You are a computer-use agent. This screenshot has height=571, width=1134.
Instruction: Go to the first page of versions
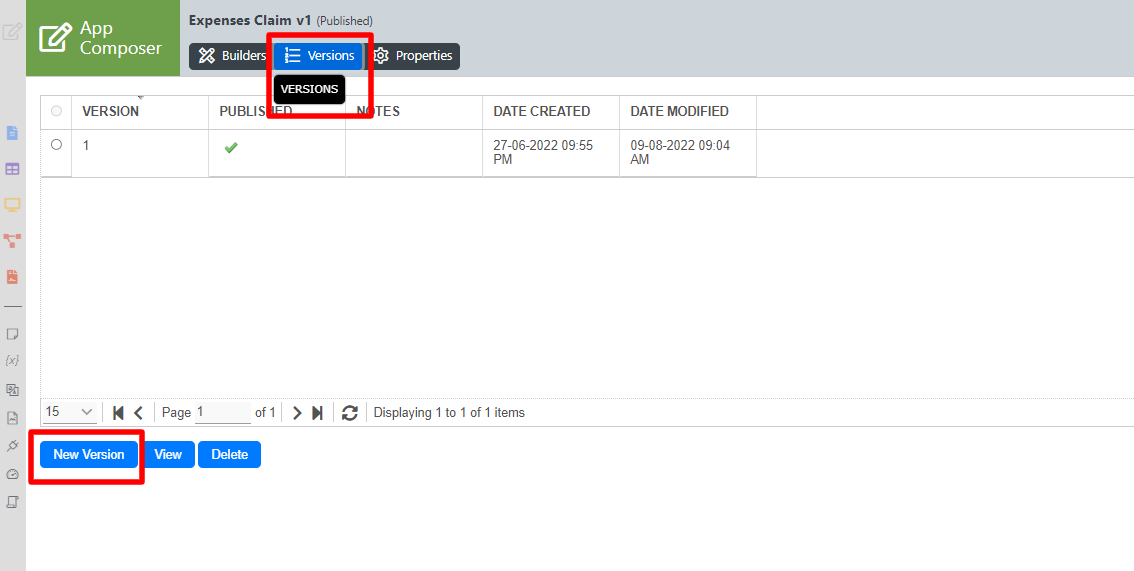pyautogui.click(x=119, y=413)
